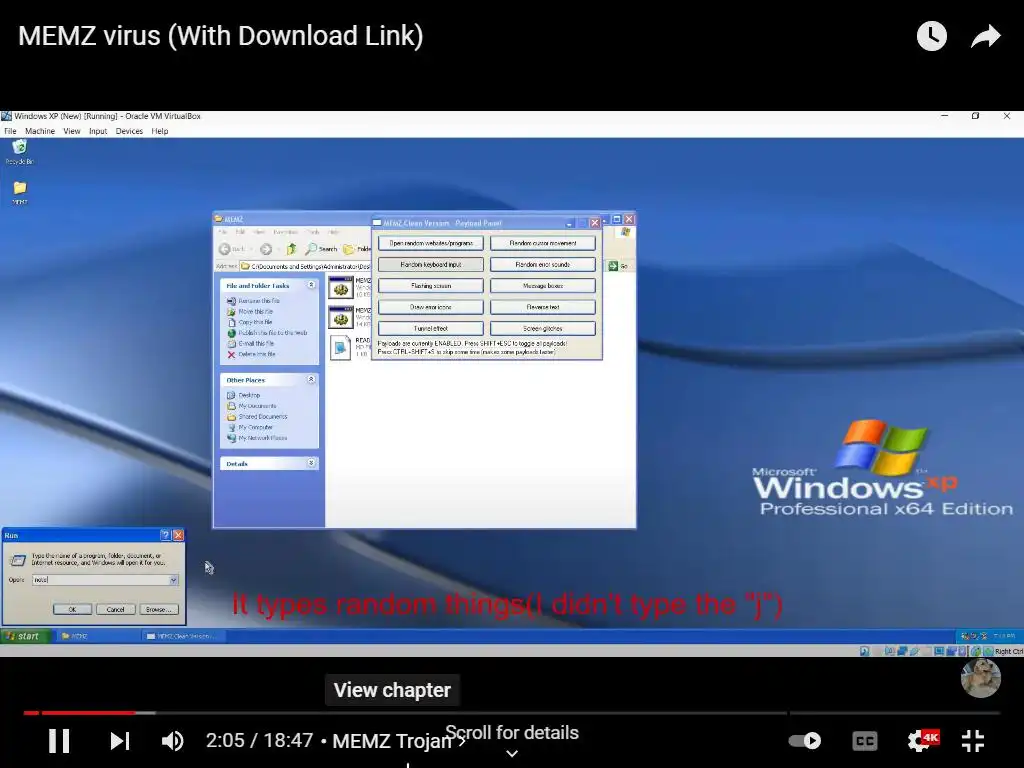Open the player settings gear
The height and width of the screenshot is (768, 1024).
(x=921, y=741)
